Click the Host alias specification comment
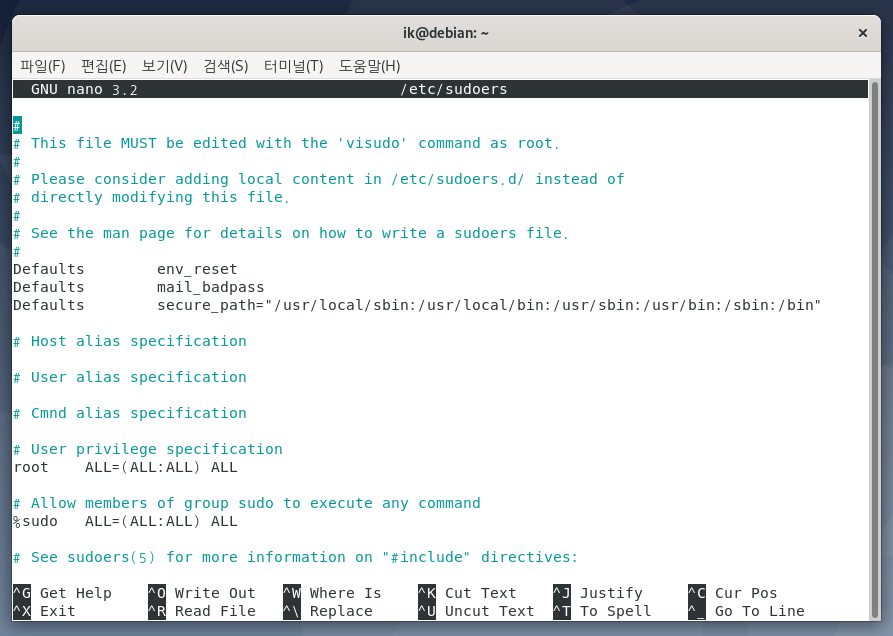 [x=130, y=342]
